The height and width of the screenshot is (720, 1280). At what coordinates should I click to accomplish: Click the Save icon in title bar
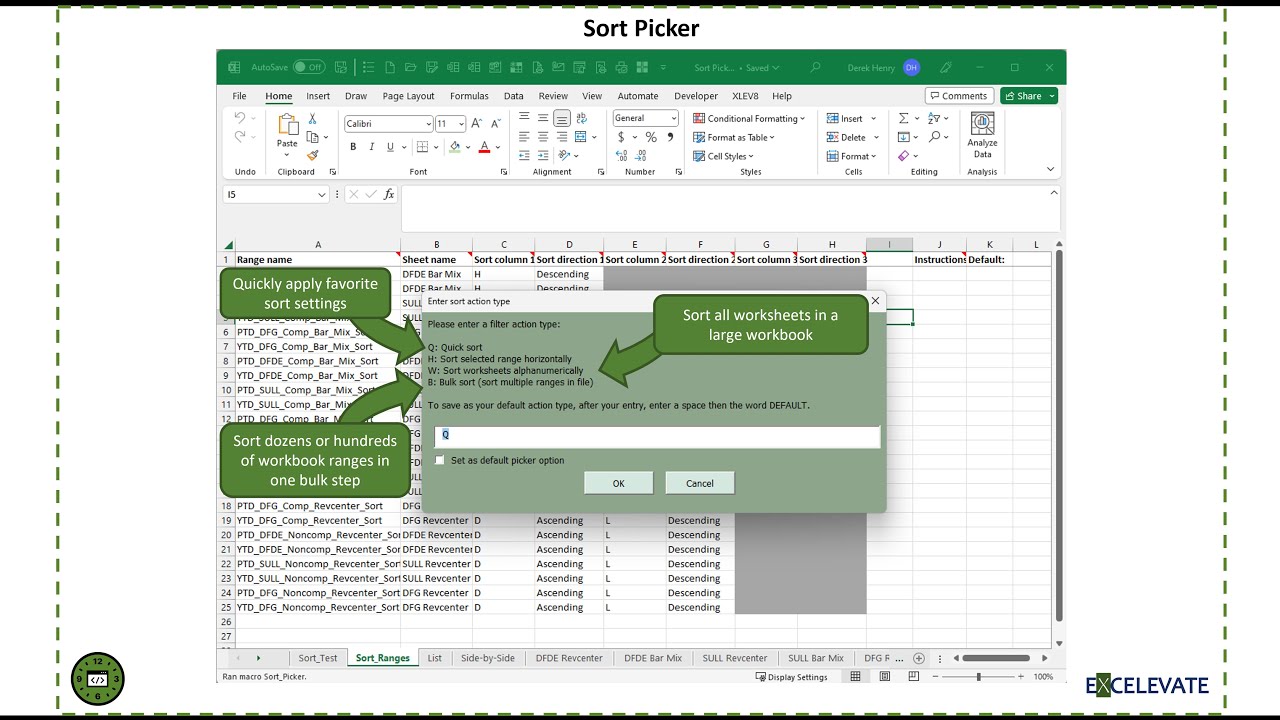point(341,67)
